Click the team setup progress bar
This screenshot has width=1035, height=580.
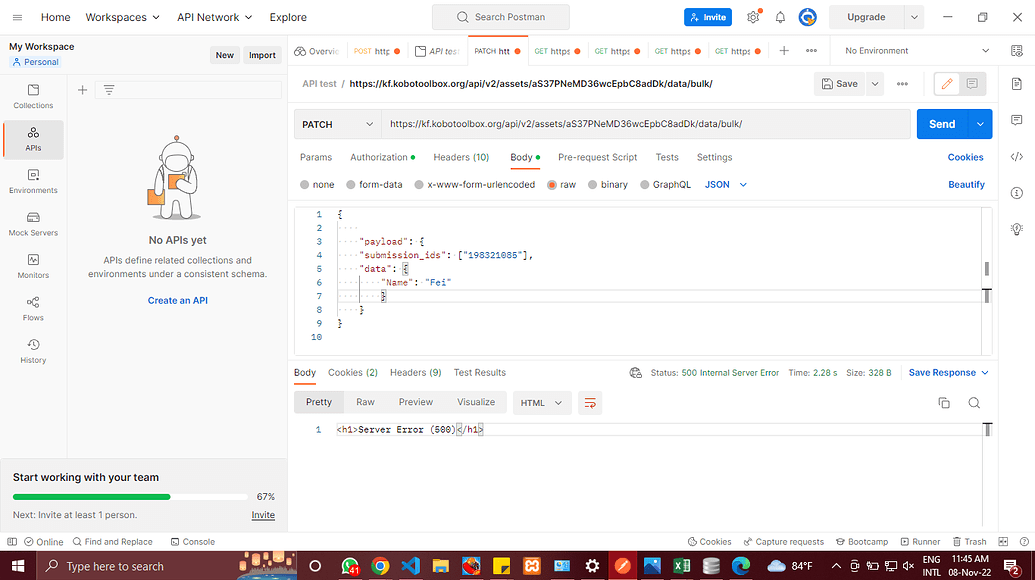130,496
